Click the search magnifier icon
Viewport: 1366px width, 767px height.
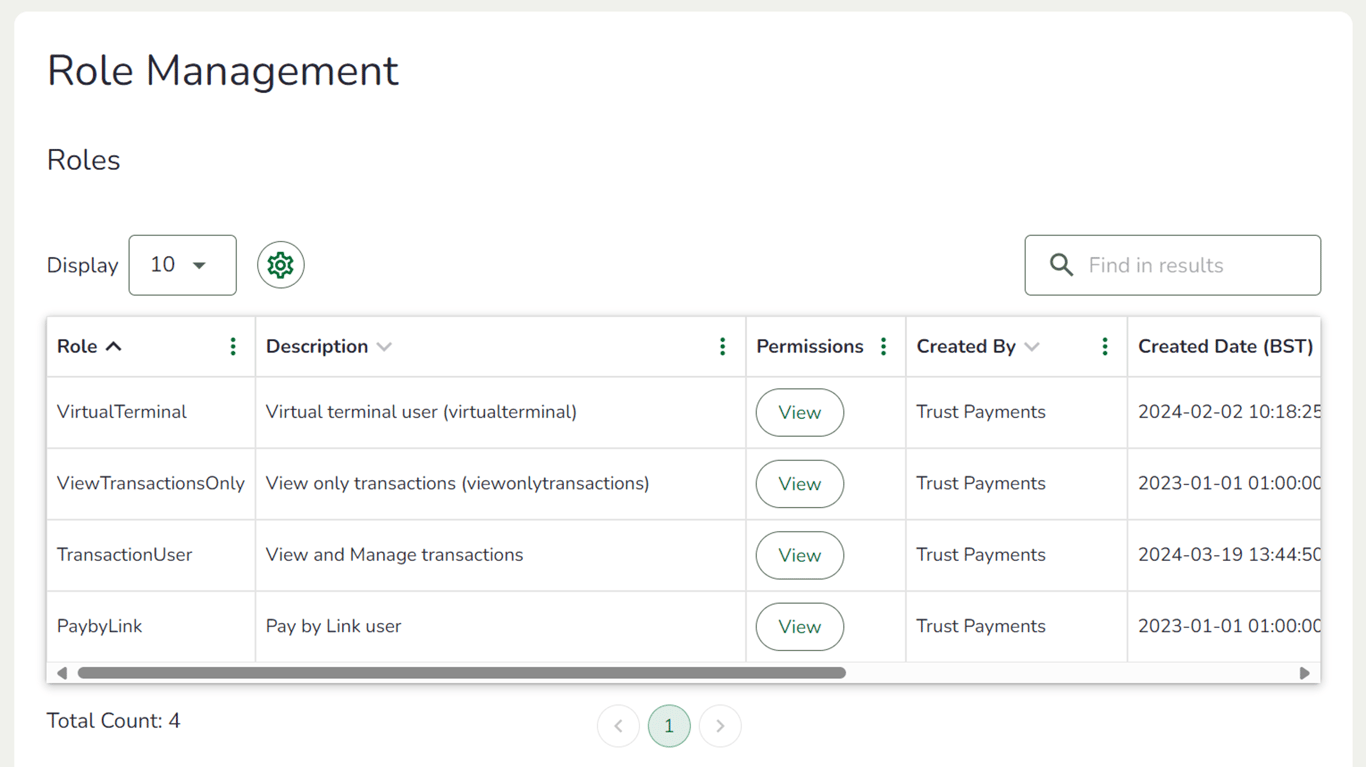1061,265
